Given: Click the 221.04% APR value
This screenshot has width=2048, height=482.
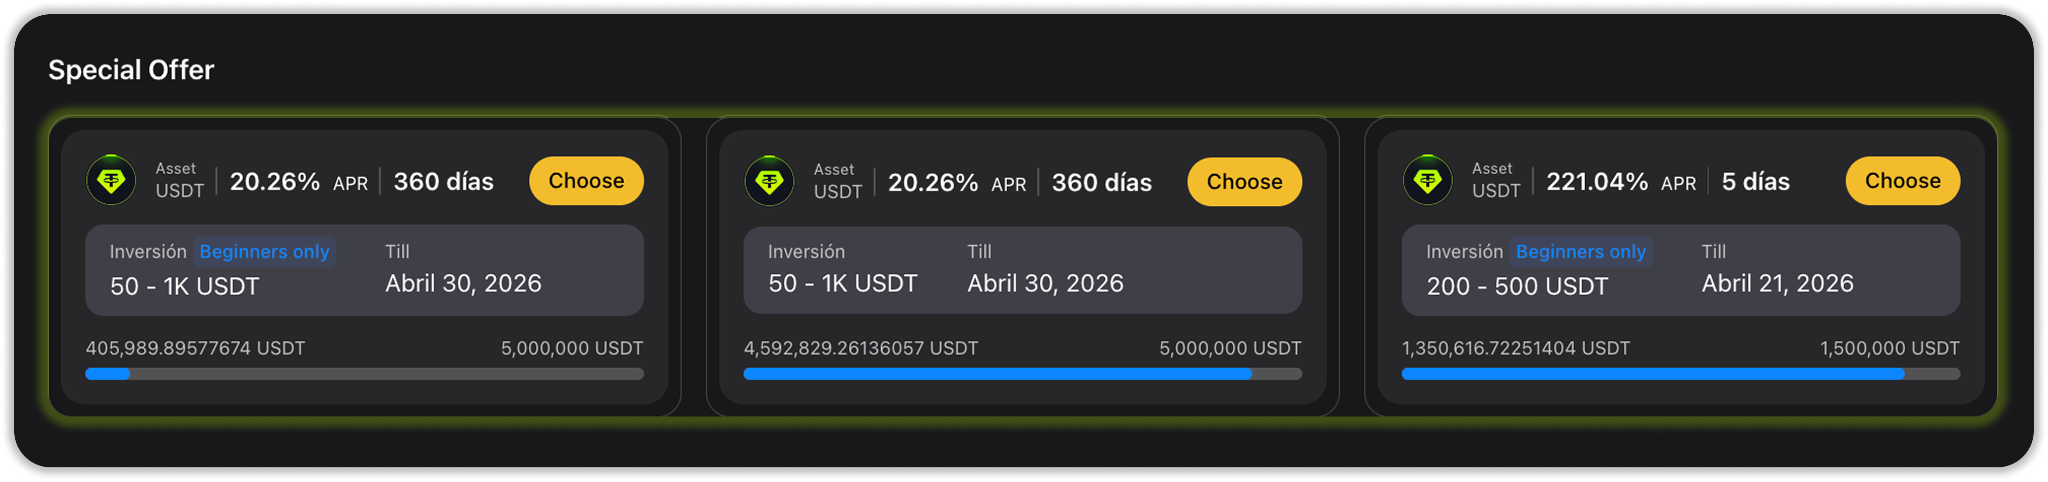Looking at the screenshot, I should (1597, 182).
